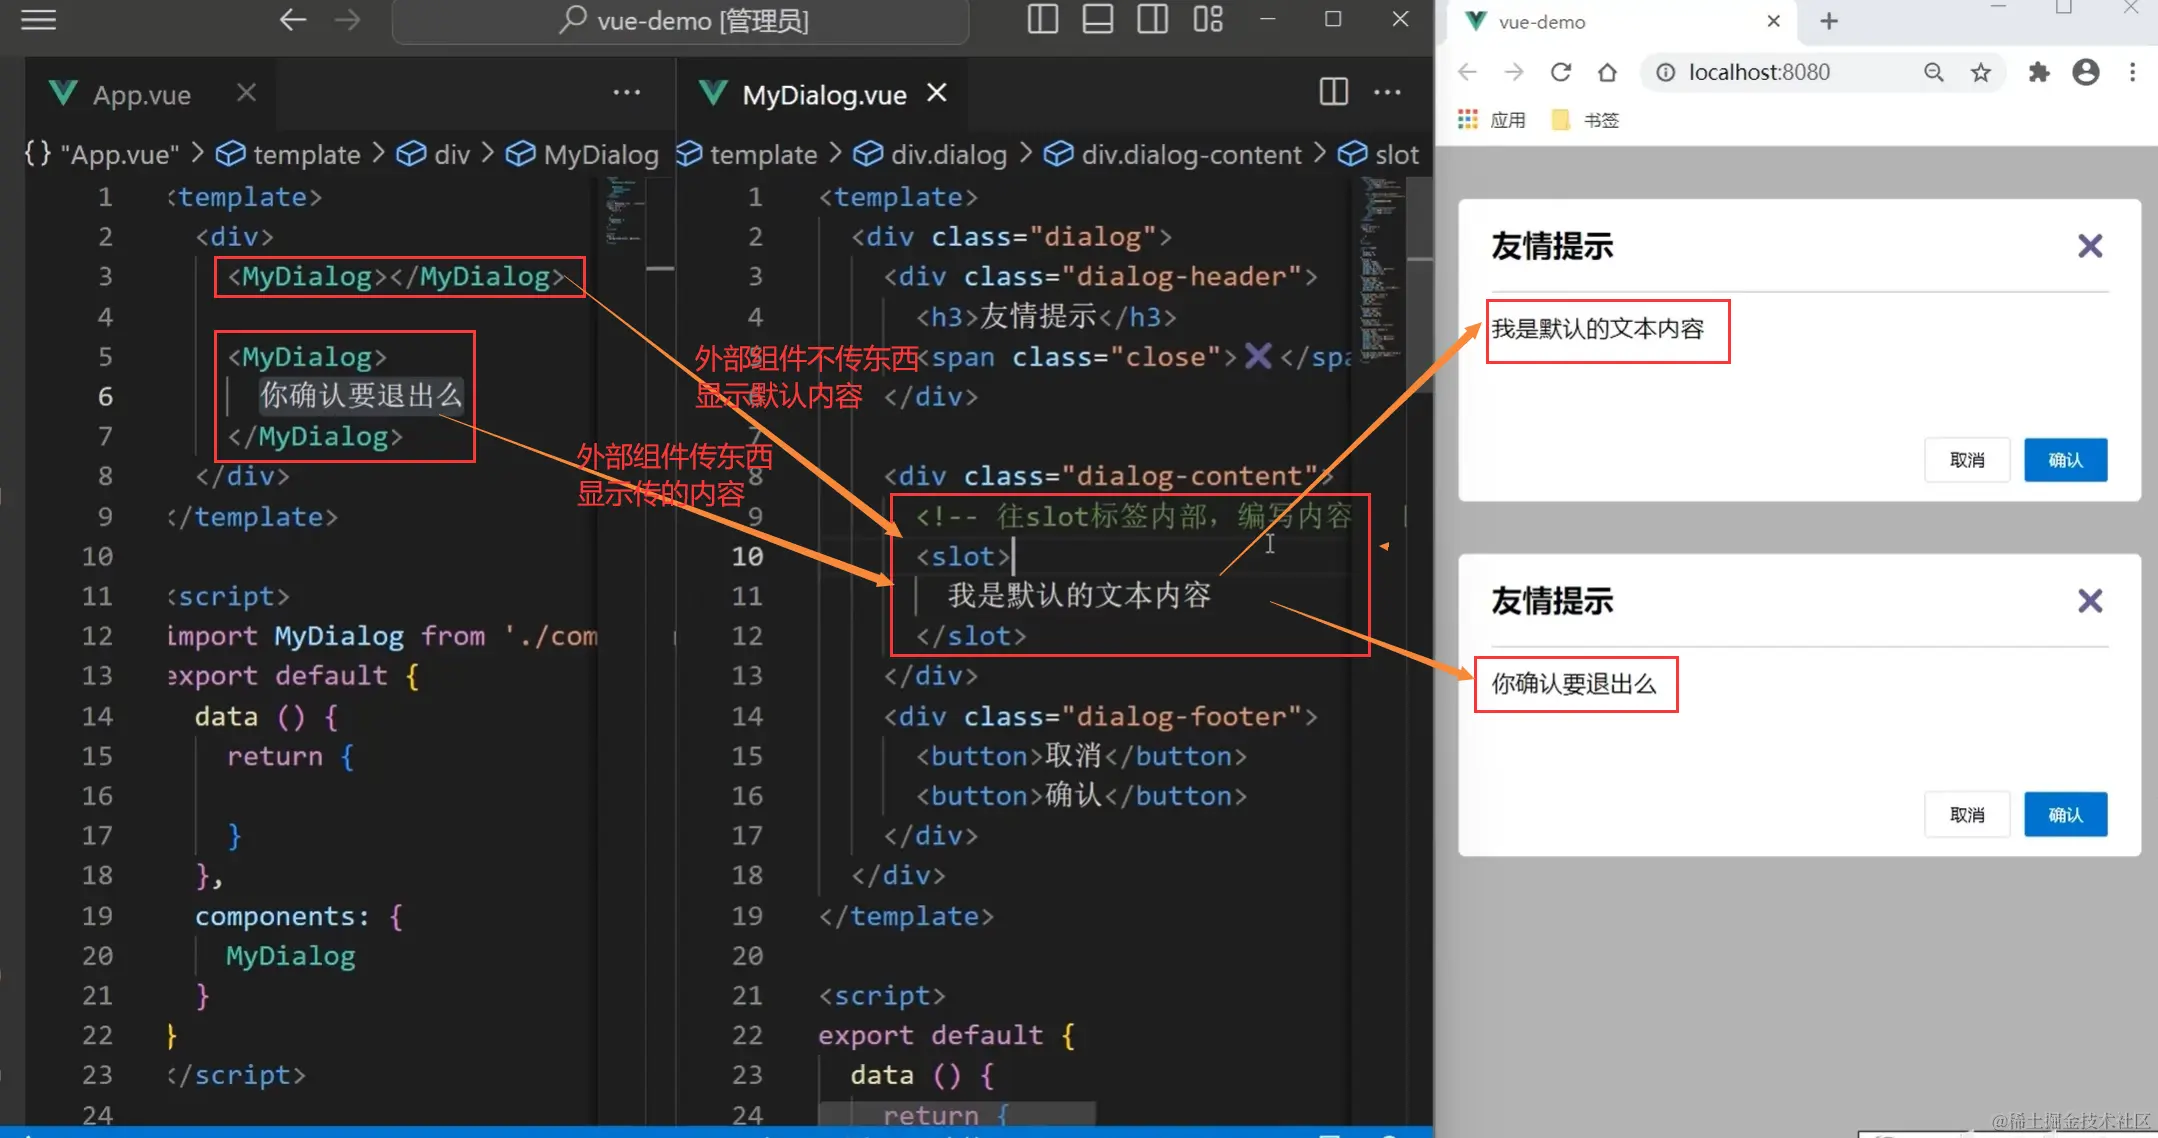This screenshot has height=1138, width=2158.
Task: Click browser forward arrow
Action: point(1514,72)
